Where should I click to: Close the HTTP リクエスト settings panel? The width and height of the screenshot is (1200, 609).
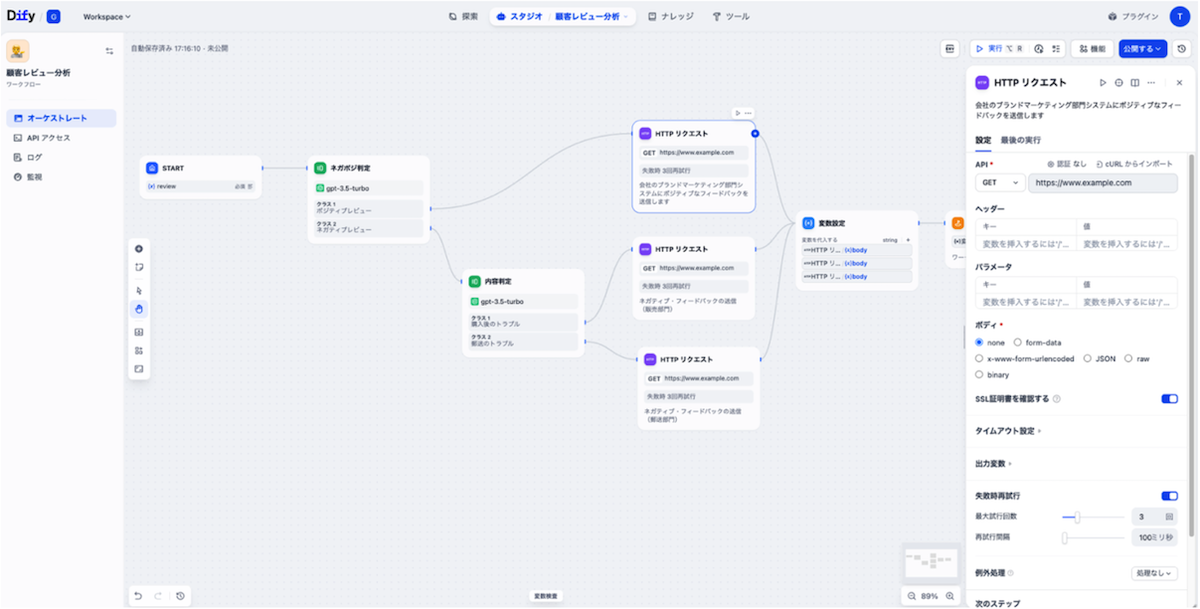pos(1179,83)
